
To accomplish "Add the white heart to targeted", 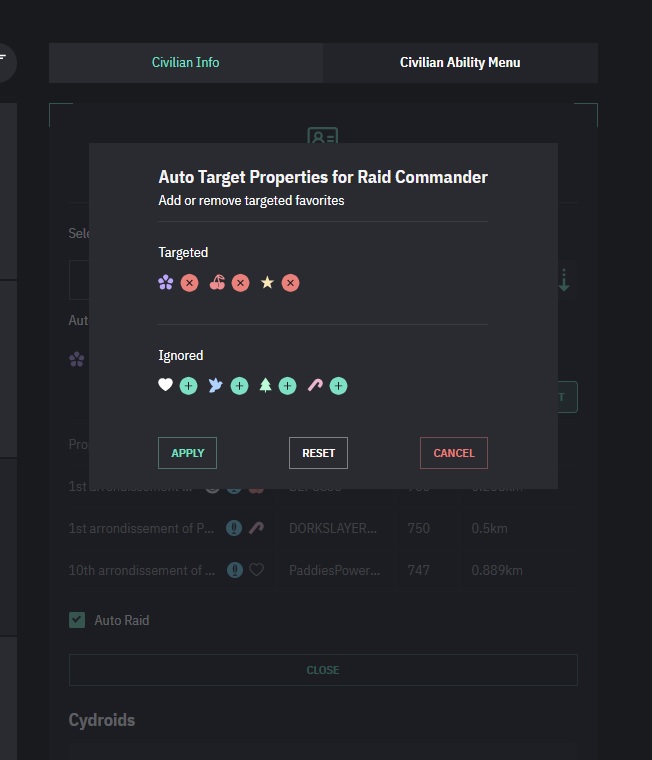I will pos(188,385).
